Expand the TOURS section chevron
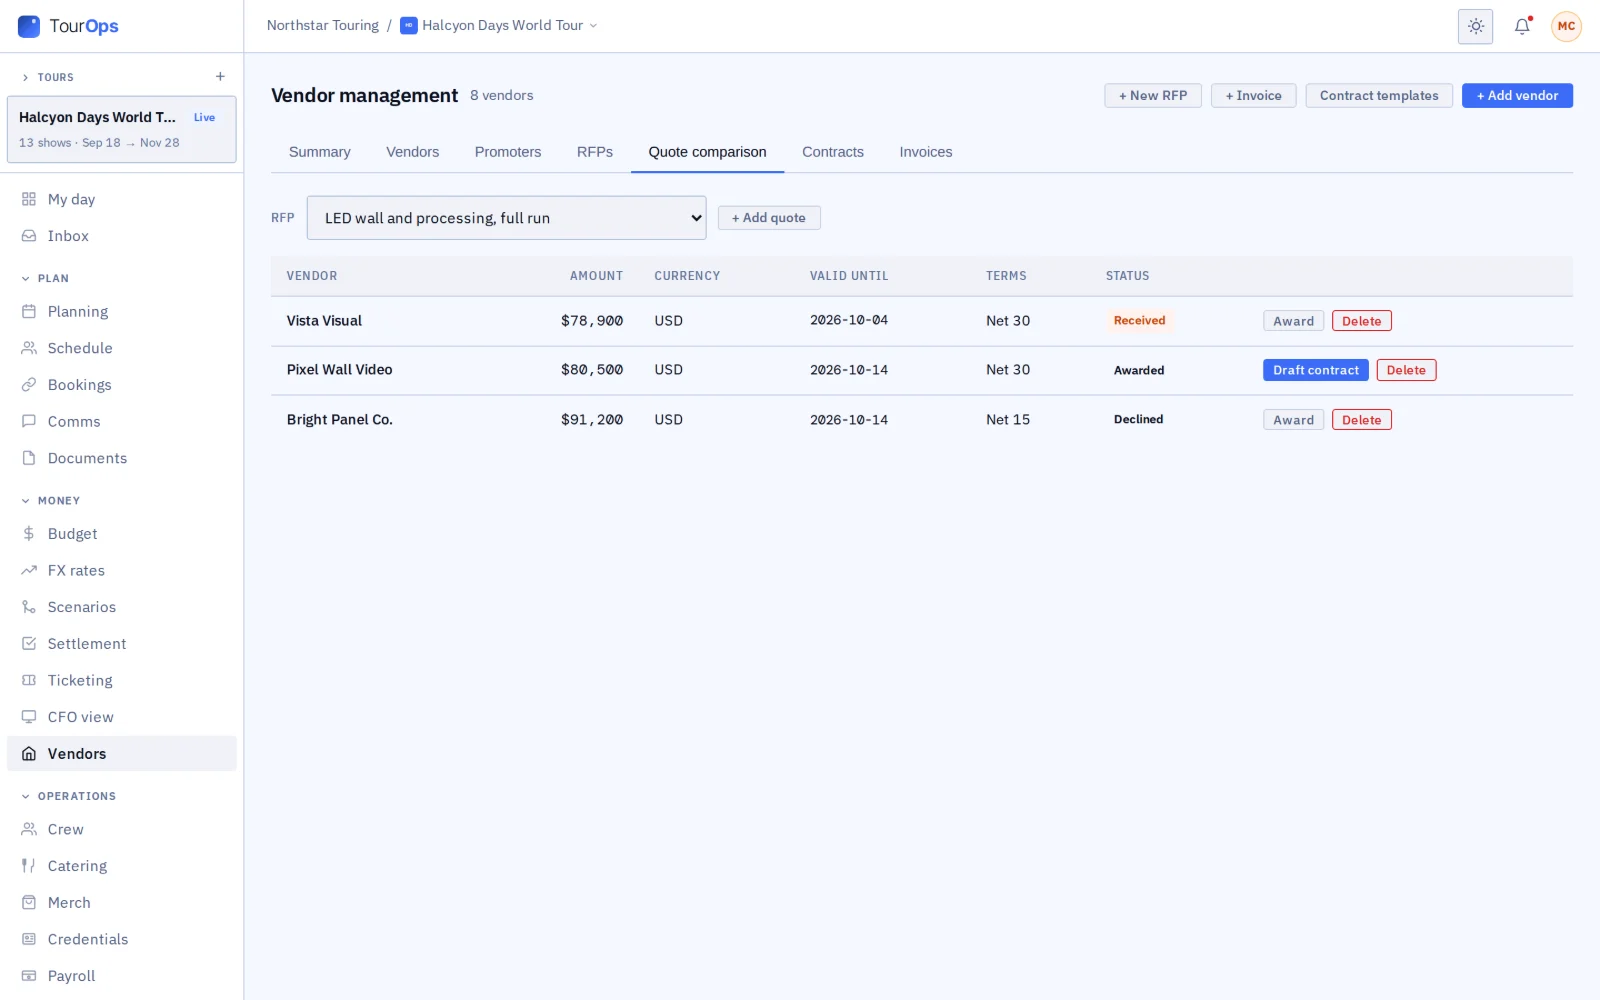1600x1000 pixels. pyautogui.click(x=25, y=77)
